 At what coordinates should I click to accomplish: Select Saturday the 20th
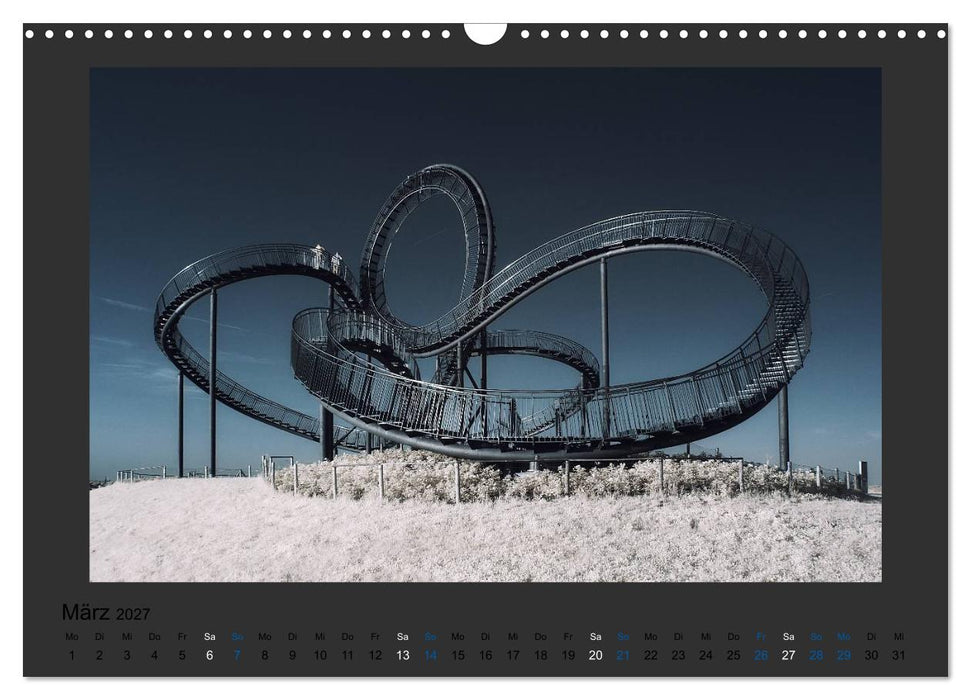point(596,655)
